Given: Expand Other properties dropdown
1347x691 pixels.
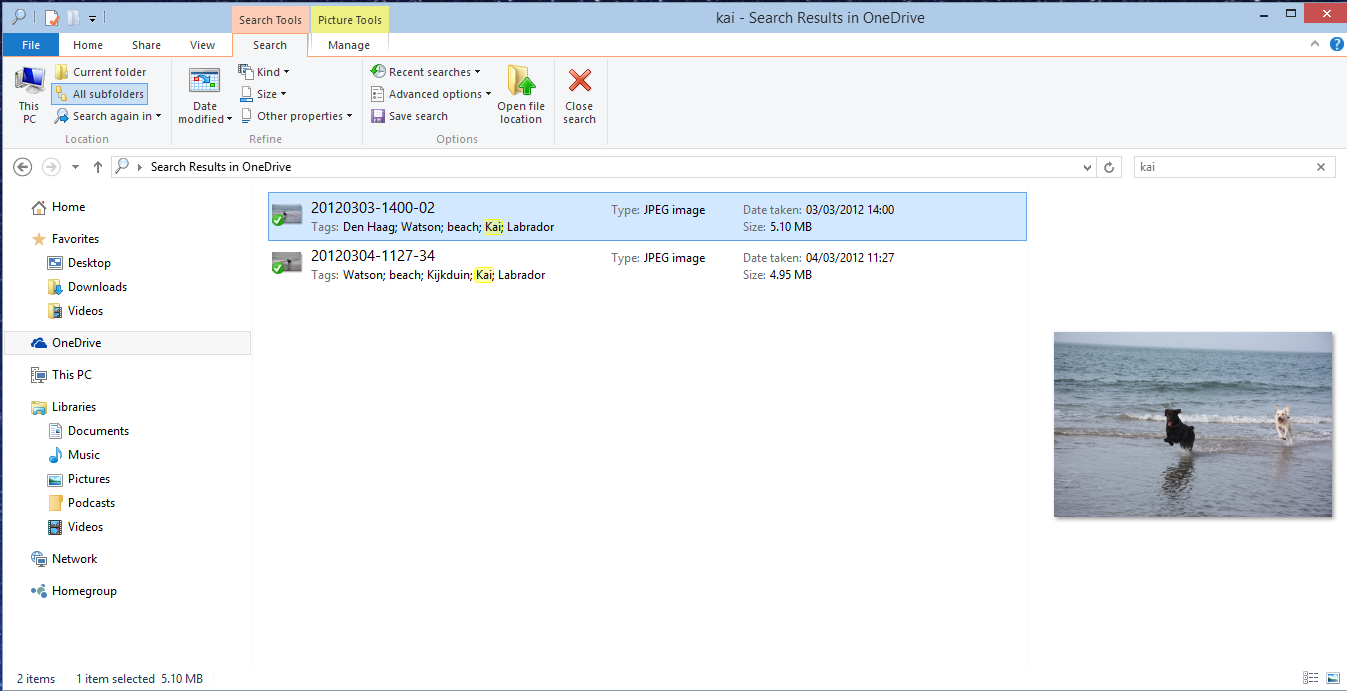Looking at the screenshot, I should (x=297, y=116).
